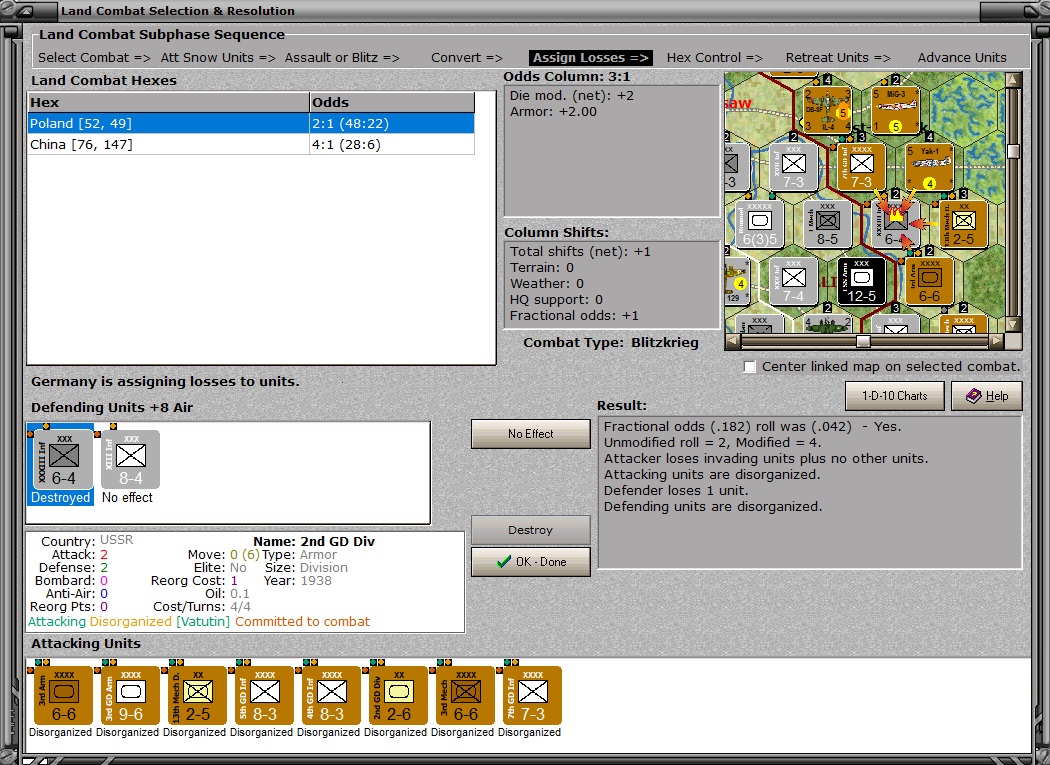Click the map scroll up arrow

click(1013, 80)
